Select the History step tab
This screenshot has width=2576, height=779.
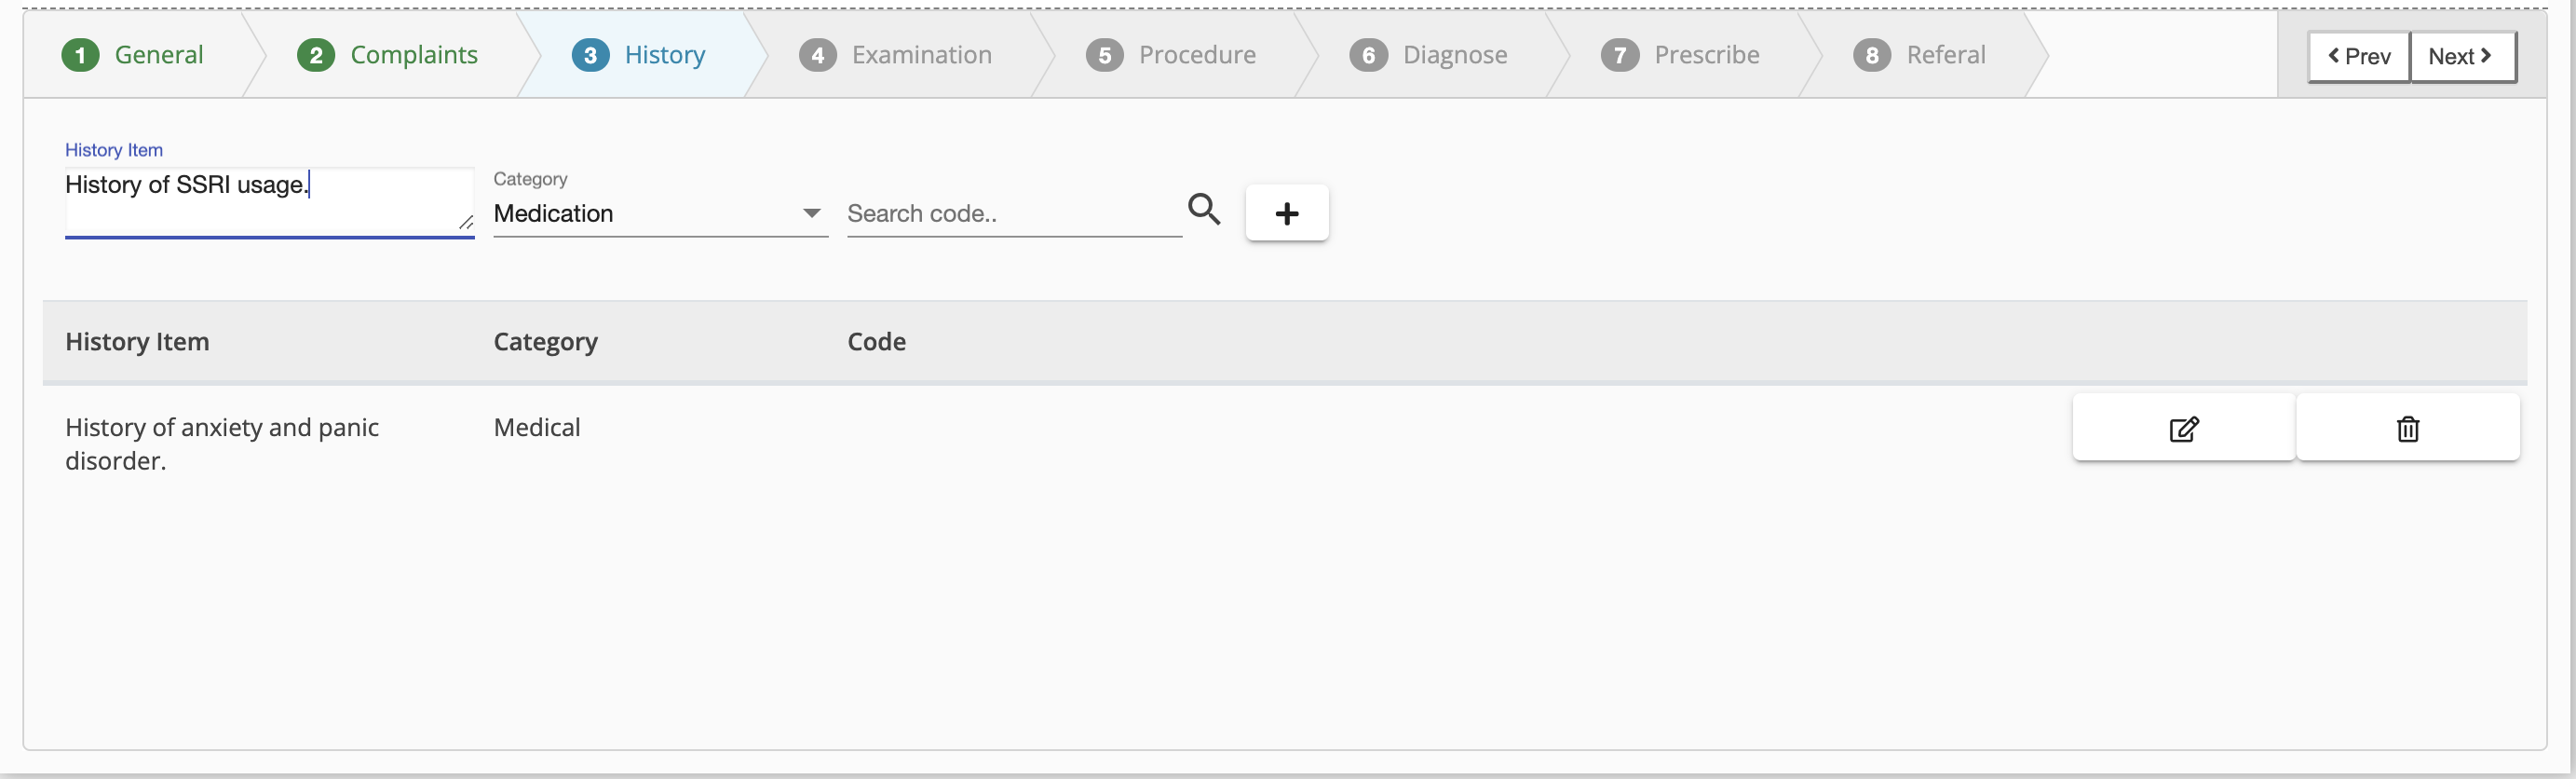pyautogui.click(x=639, y=55)
